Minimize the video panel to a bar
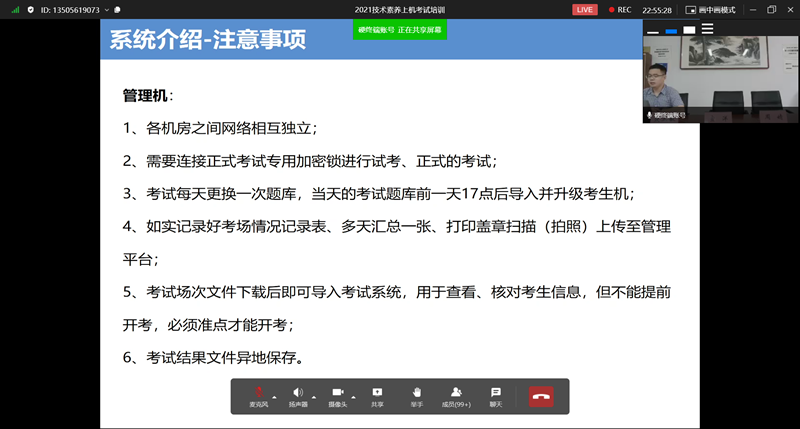Image resolution: width=800 pixels, height=429 pixels. coord(653,30)
